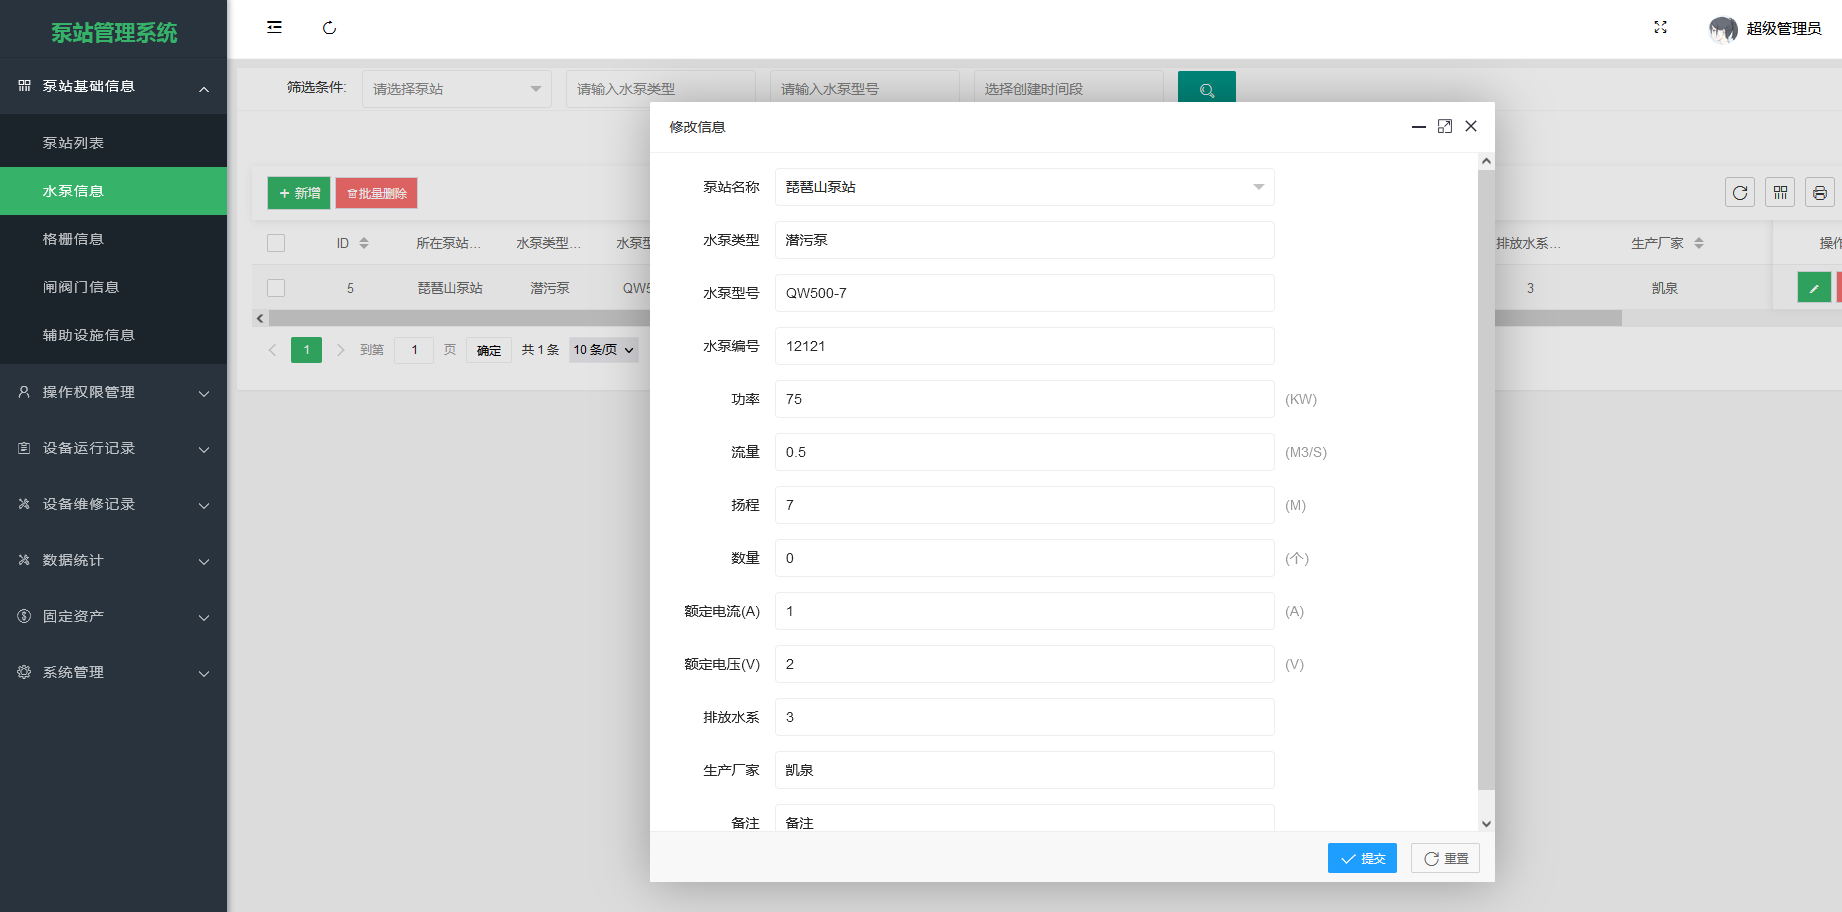Click the 提交 submit button
The height and width of the screenshot is (912, 1842).
point(1362,858)
